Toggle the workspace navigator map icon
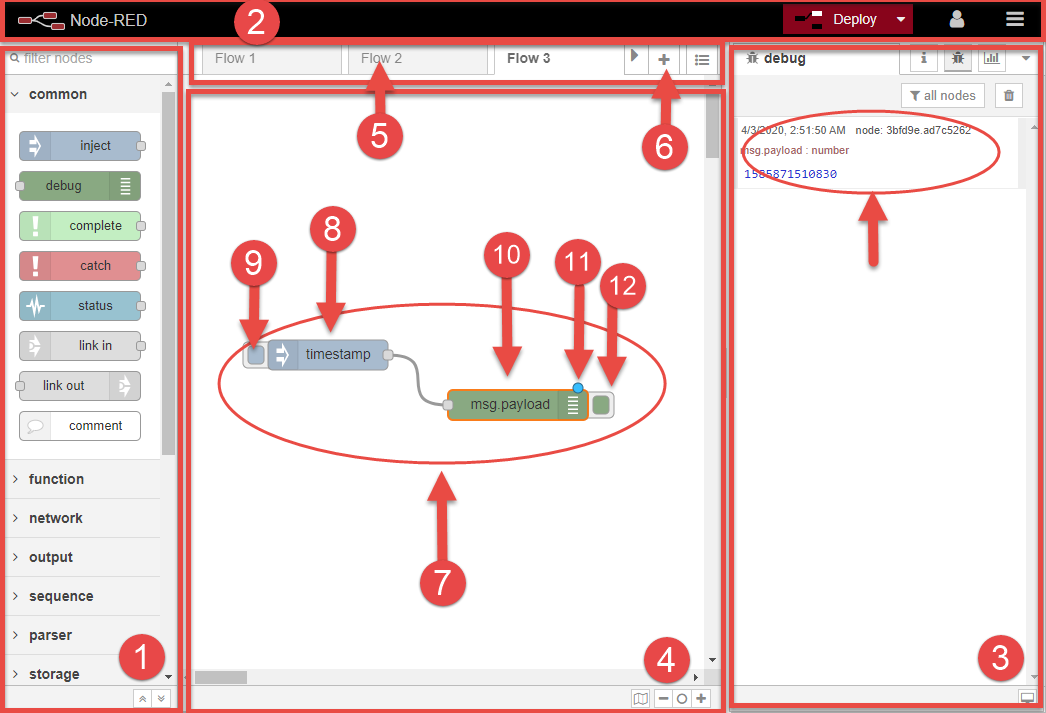The width and height of the screenshot is (1046, 713). tap(640, 698)
